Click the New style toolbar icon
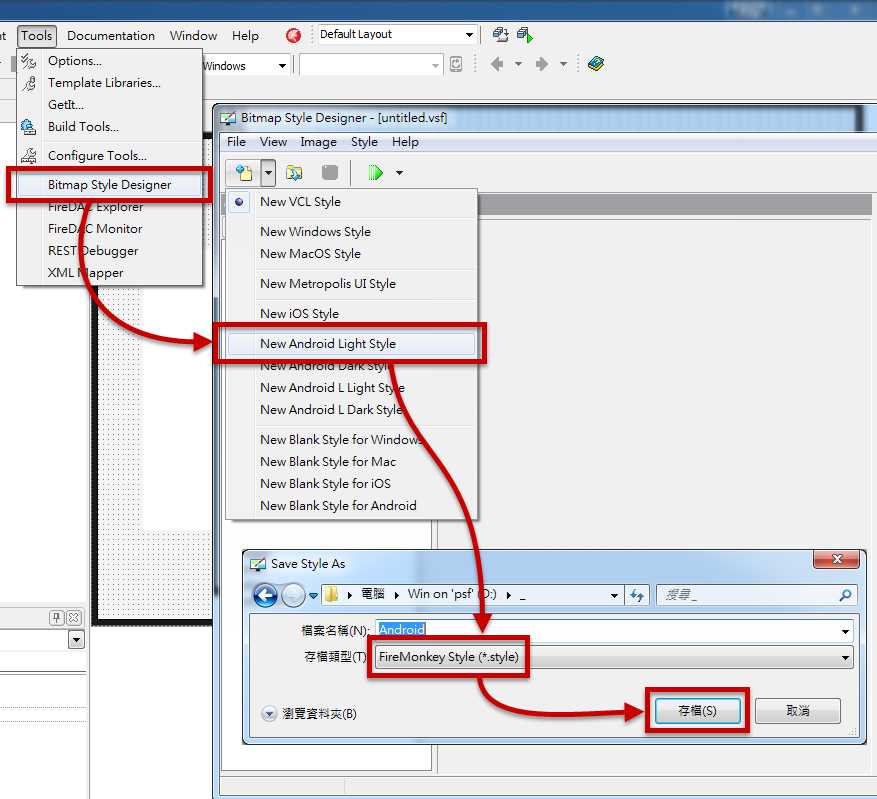 pos(243,173)
